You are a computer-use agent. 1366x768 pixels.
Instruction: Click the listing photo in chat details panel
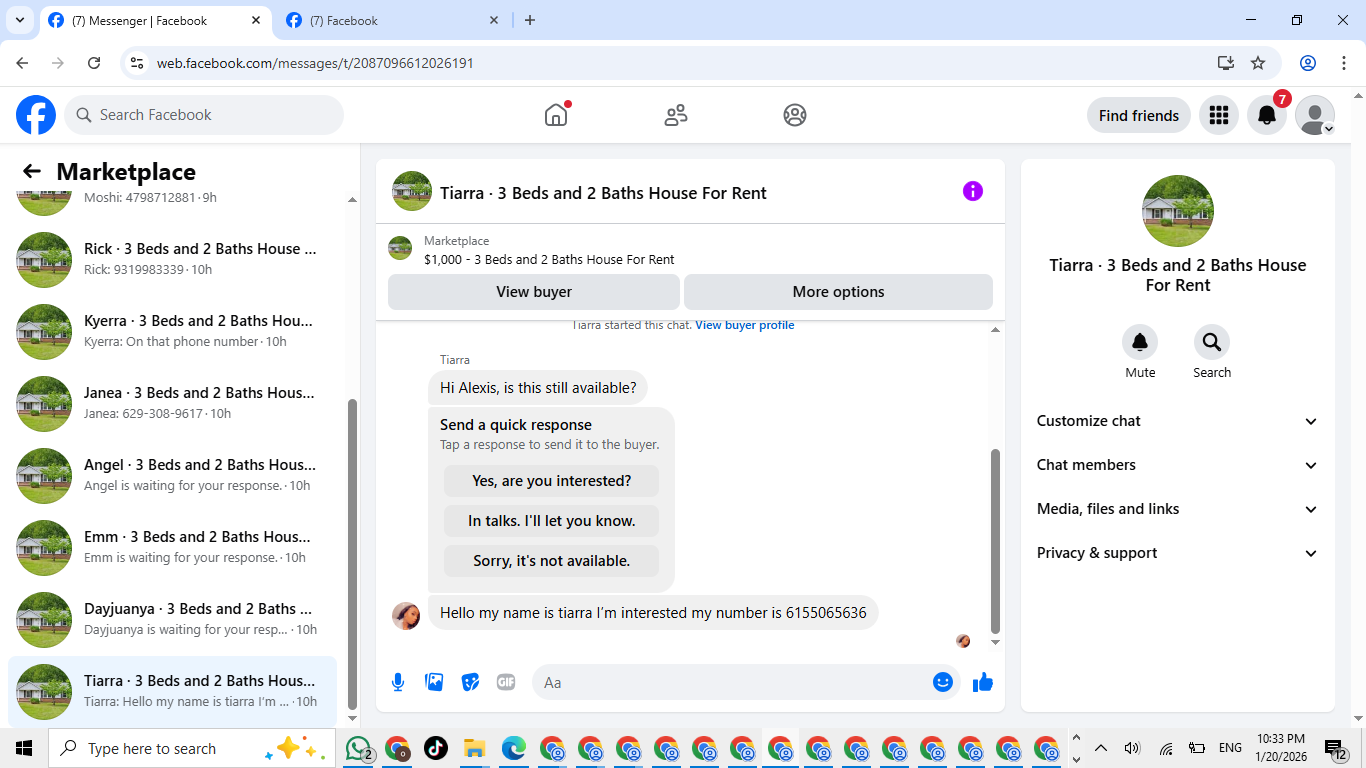1178,211
